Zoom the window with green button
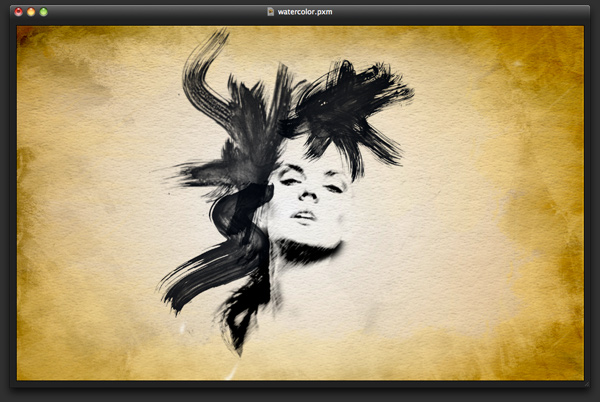 tap(44, 12)
